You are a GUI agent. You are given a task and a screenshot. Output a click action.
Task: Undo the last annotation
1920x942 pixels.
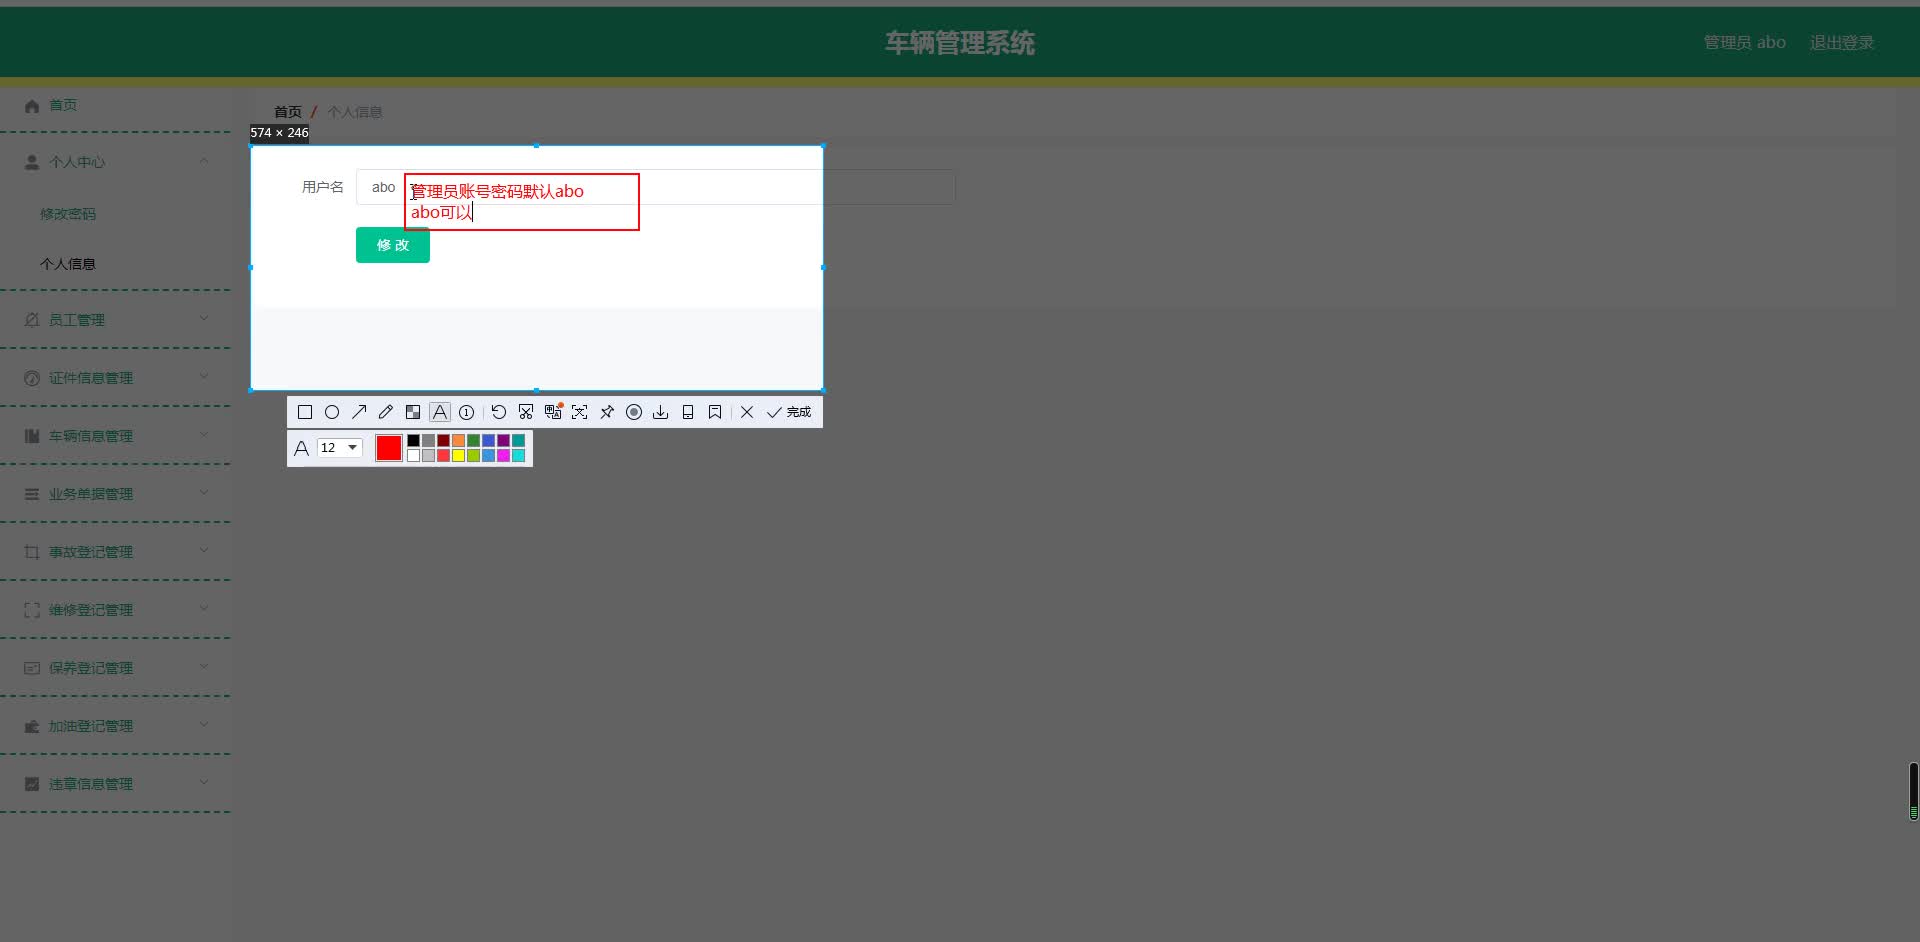(499, 412)
